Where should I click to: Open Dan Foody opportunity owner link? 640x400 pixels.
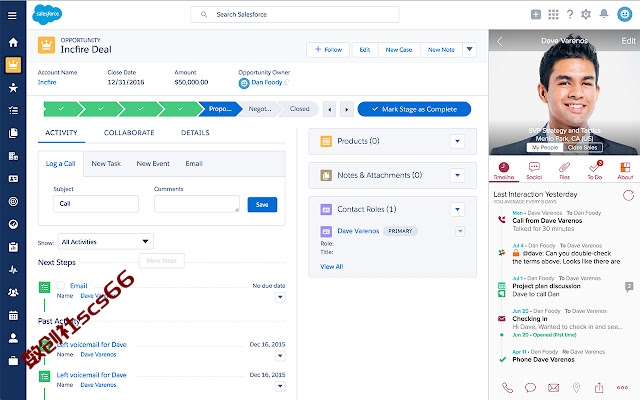point(267,82)
